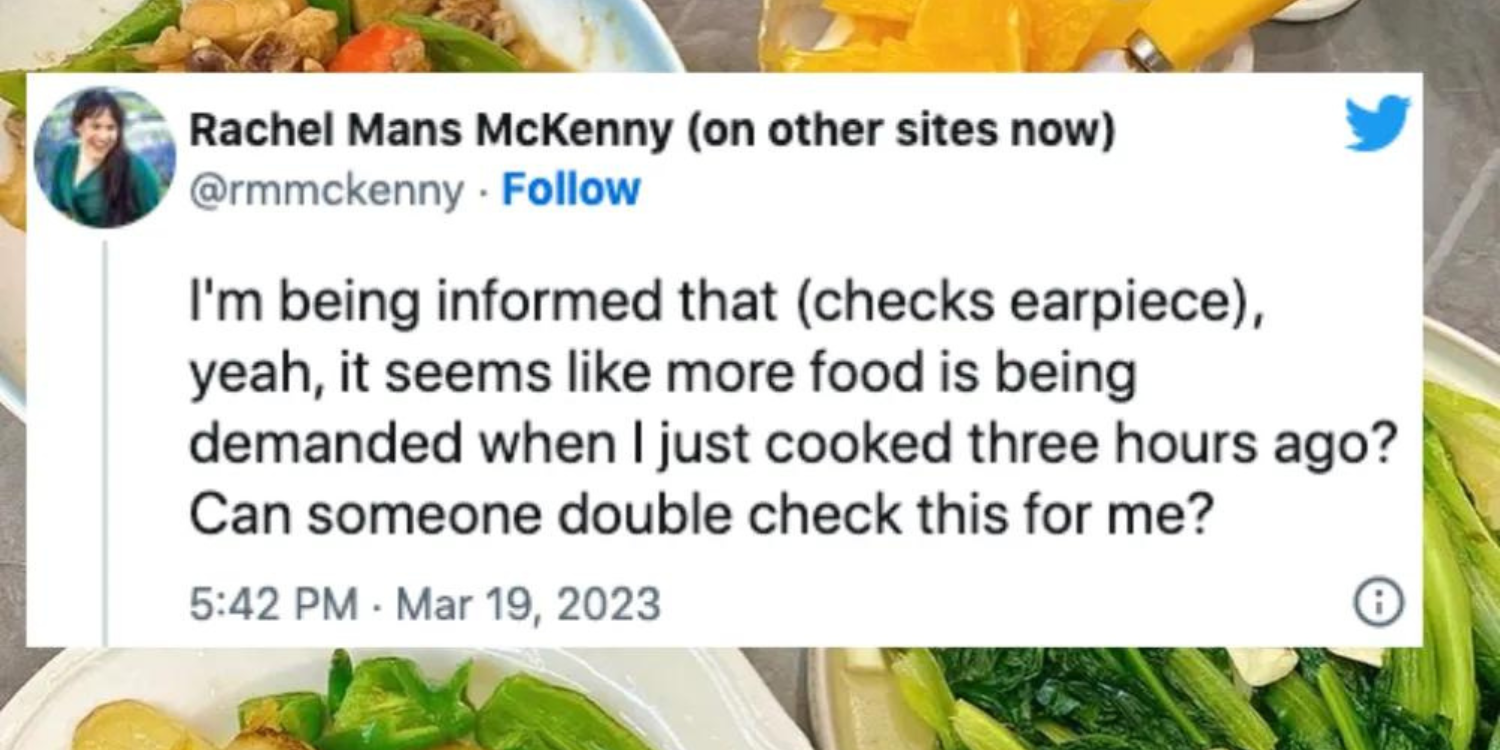Click the 5:42 PM timestamp
Viewport: 1500px width, 750px height.
[x=273, y=604]
